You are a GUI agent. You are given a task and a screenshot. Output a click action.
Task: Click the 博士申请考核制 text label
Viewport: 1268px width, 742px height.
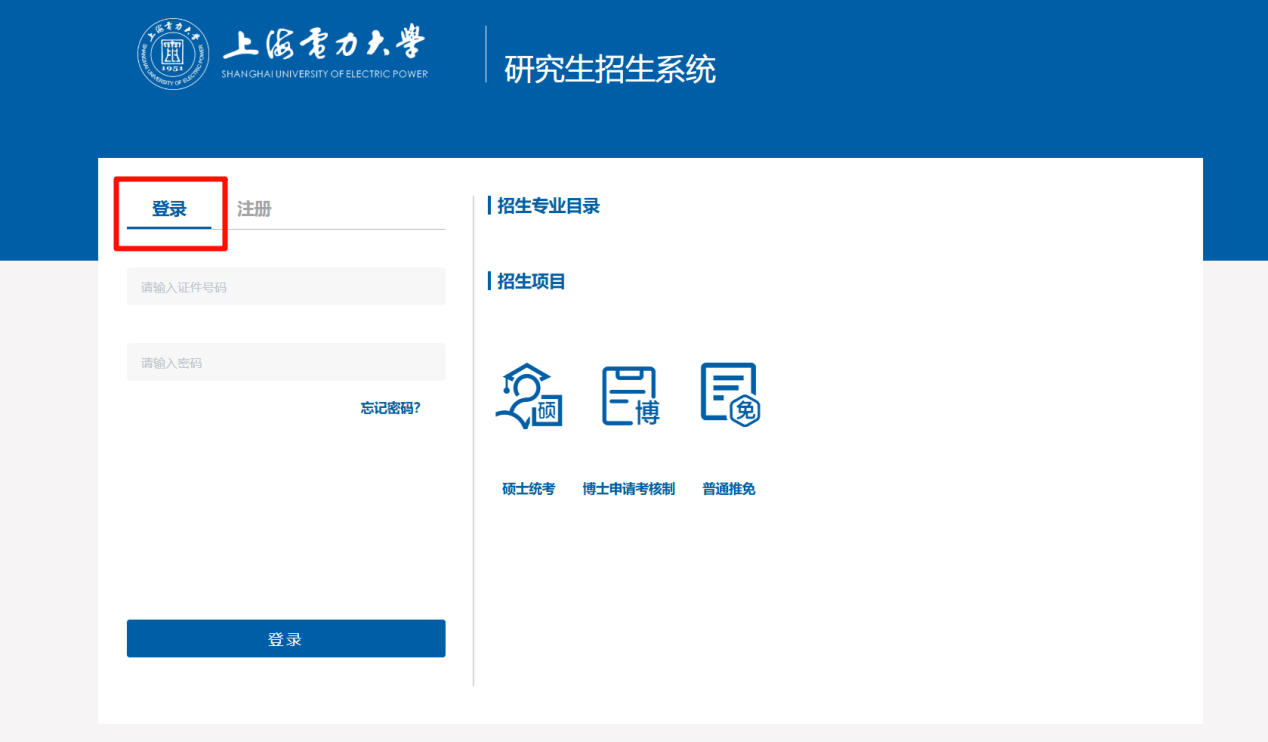coord(628,489)
